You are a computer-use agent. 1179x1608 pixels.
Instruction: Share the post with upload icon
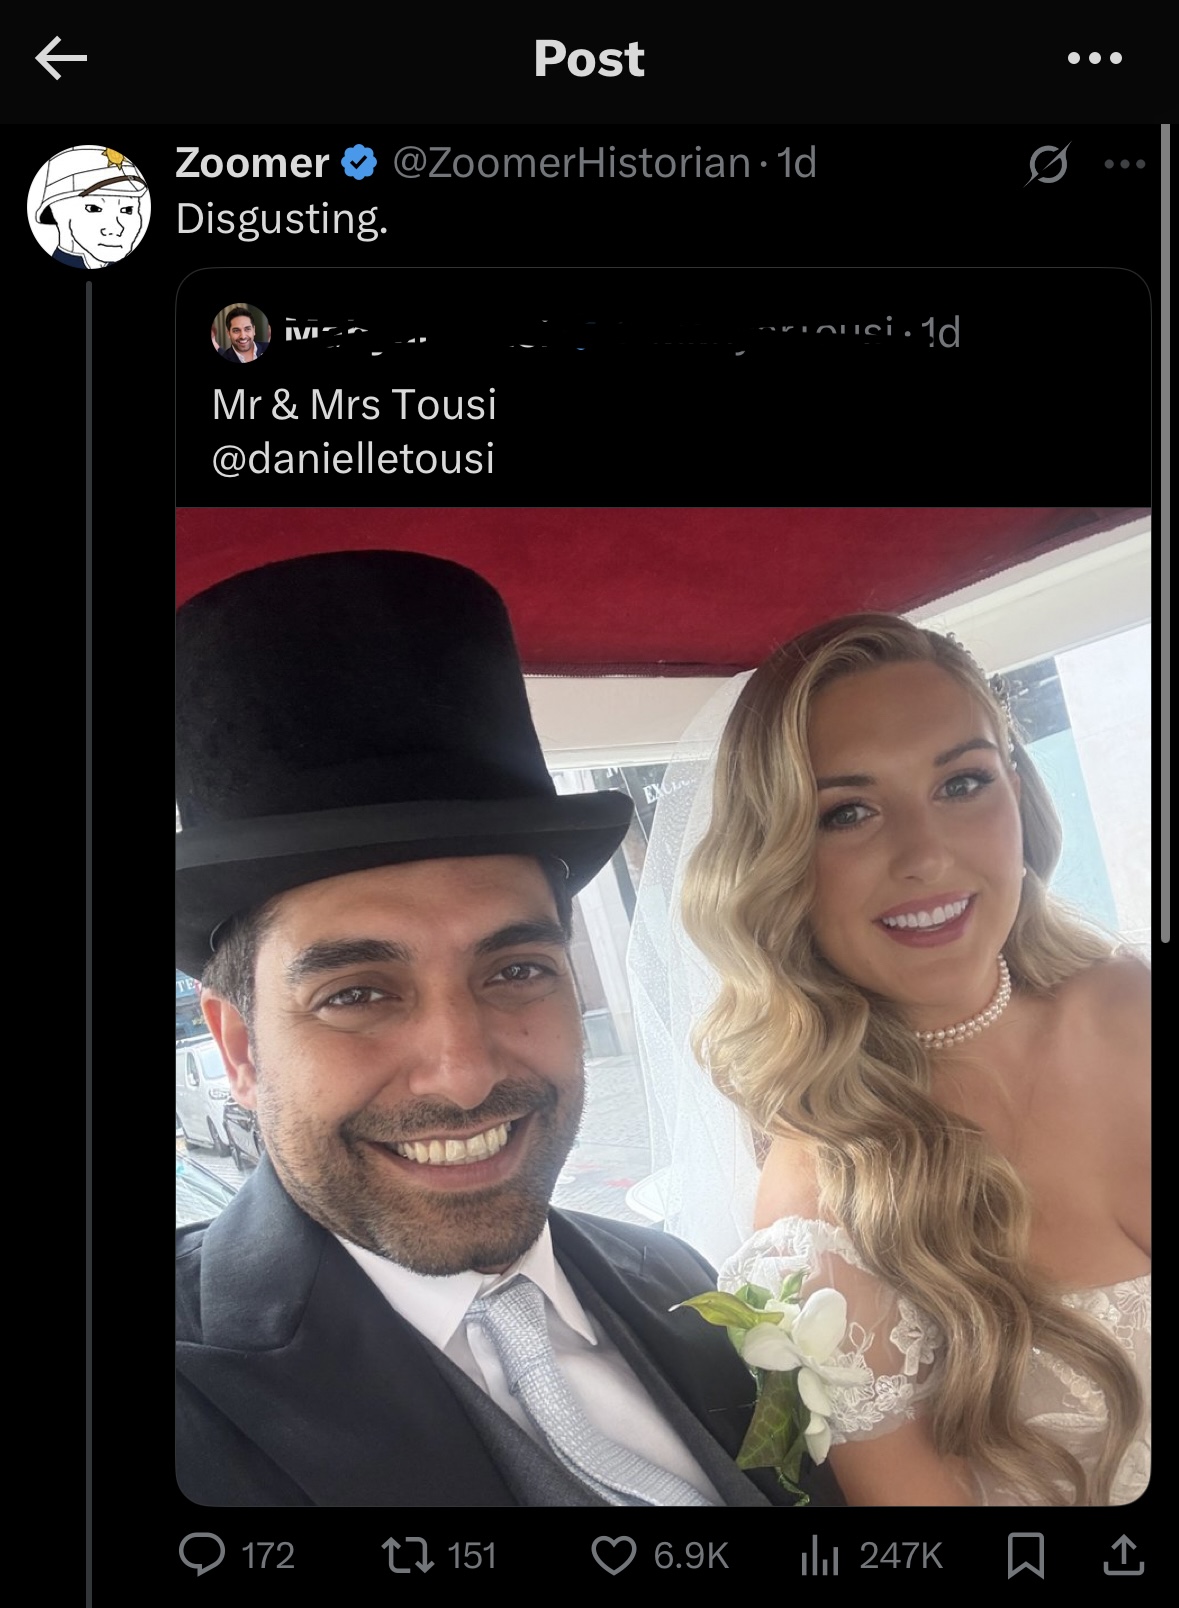[1121, 1554]
